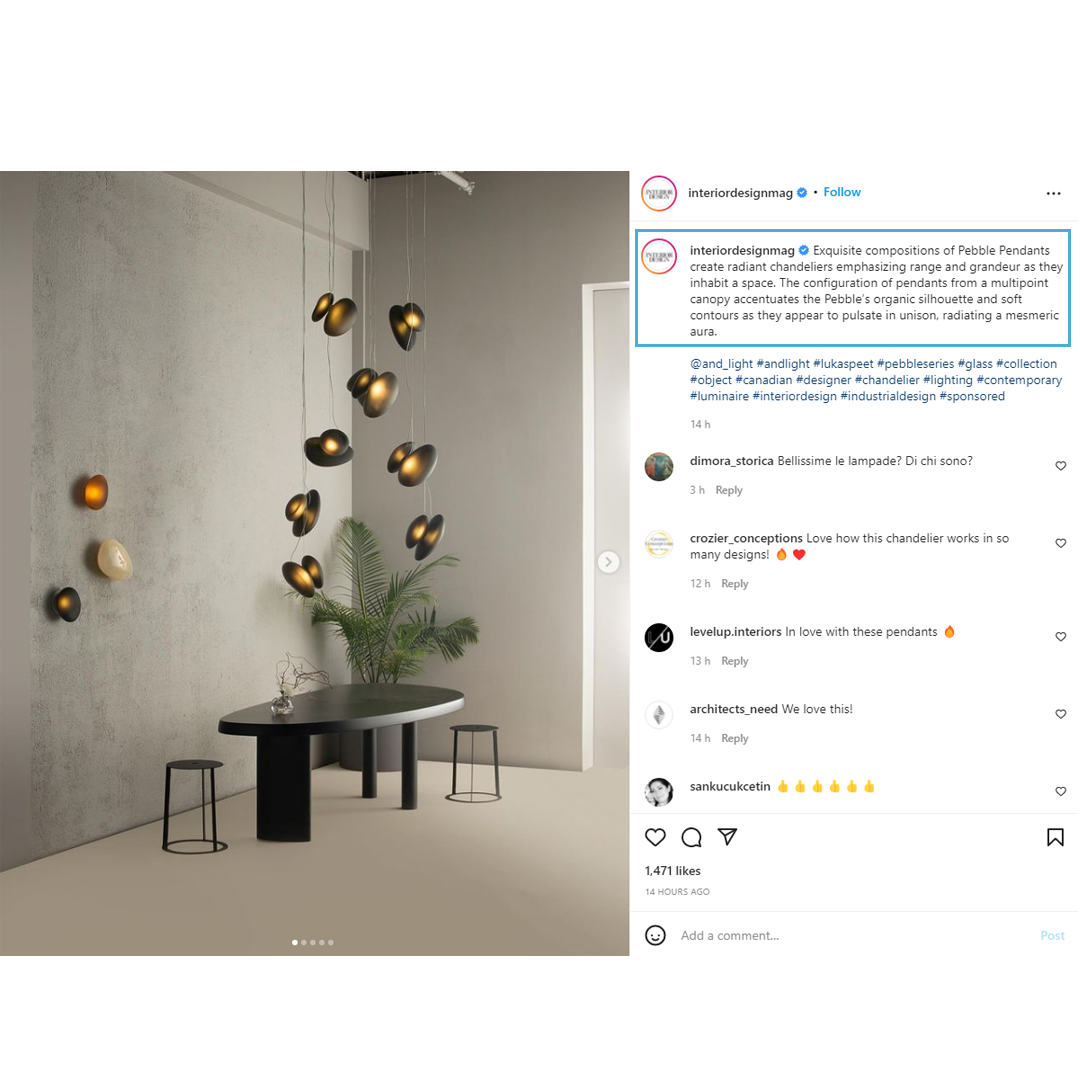Like the post with the heart icon
The image size is (1080, 1080).
[655, 838]
